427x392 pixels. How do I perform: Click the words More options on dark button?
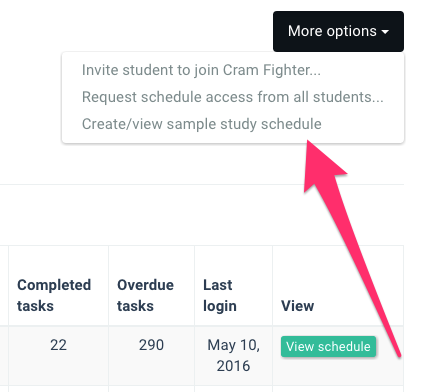point(332,31)
